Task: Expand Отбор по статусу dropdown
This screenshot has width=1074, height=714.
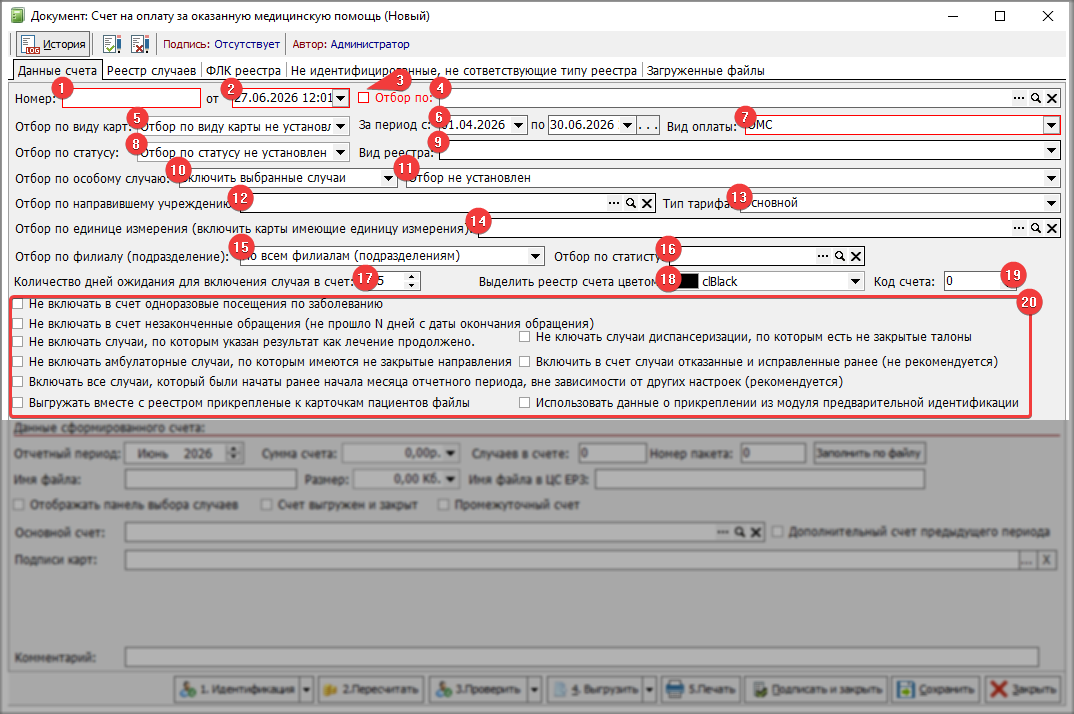Action: 340,152
